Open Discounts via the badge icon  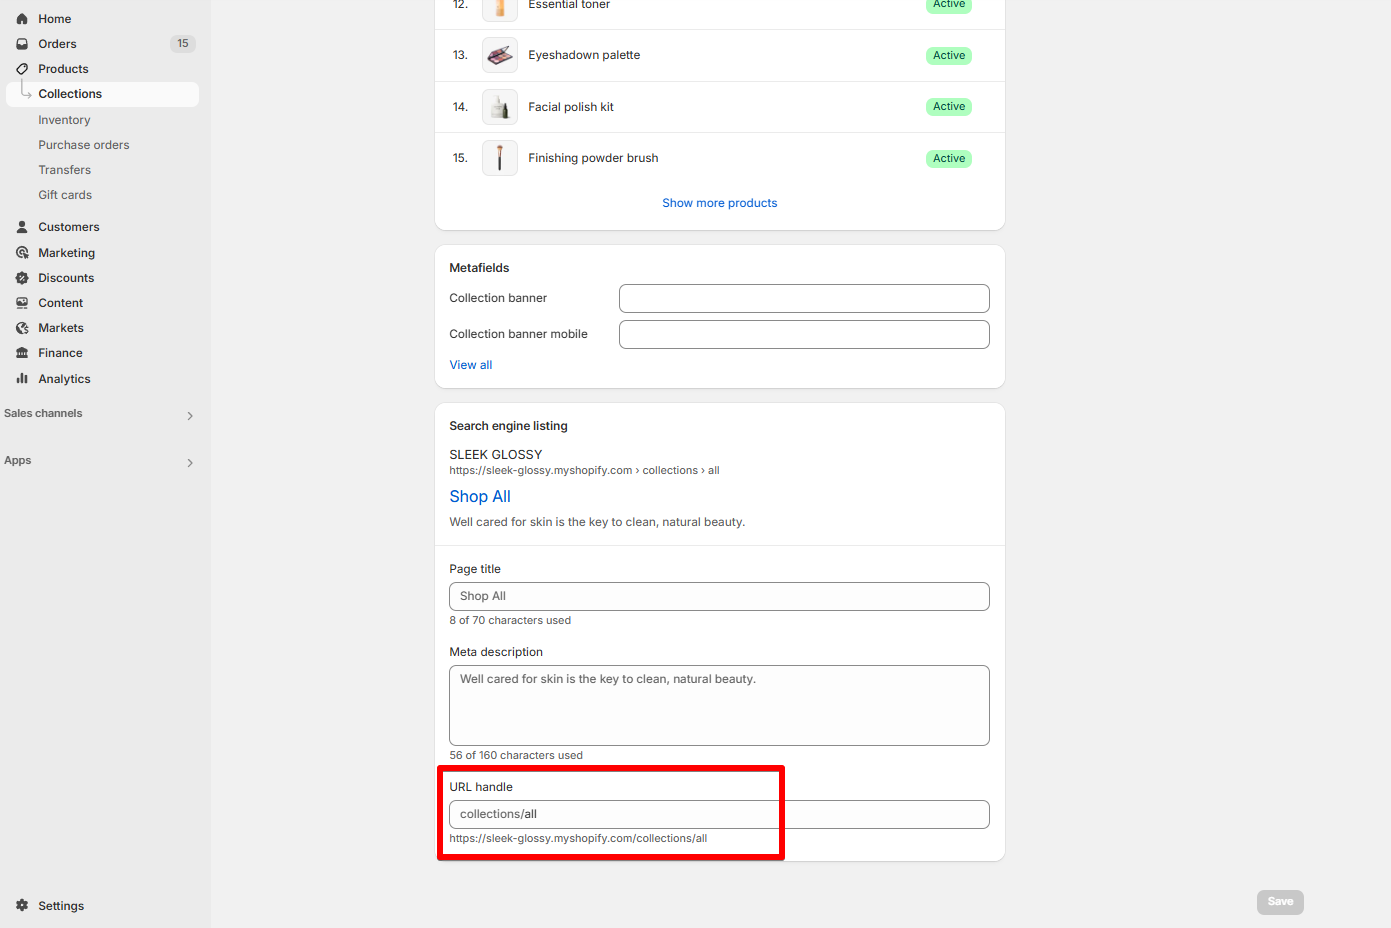[22, 278]
